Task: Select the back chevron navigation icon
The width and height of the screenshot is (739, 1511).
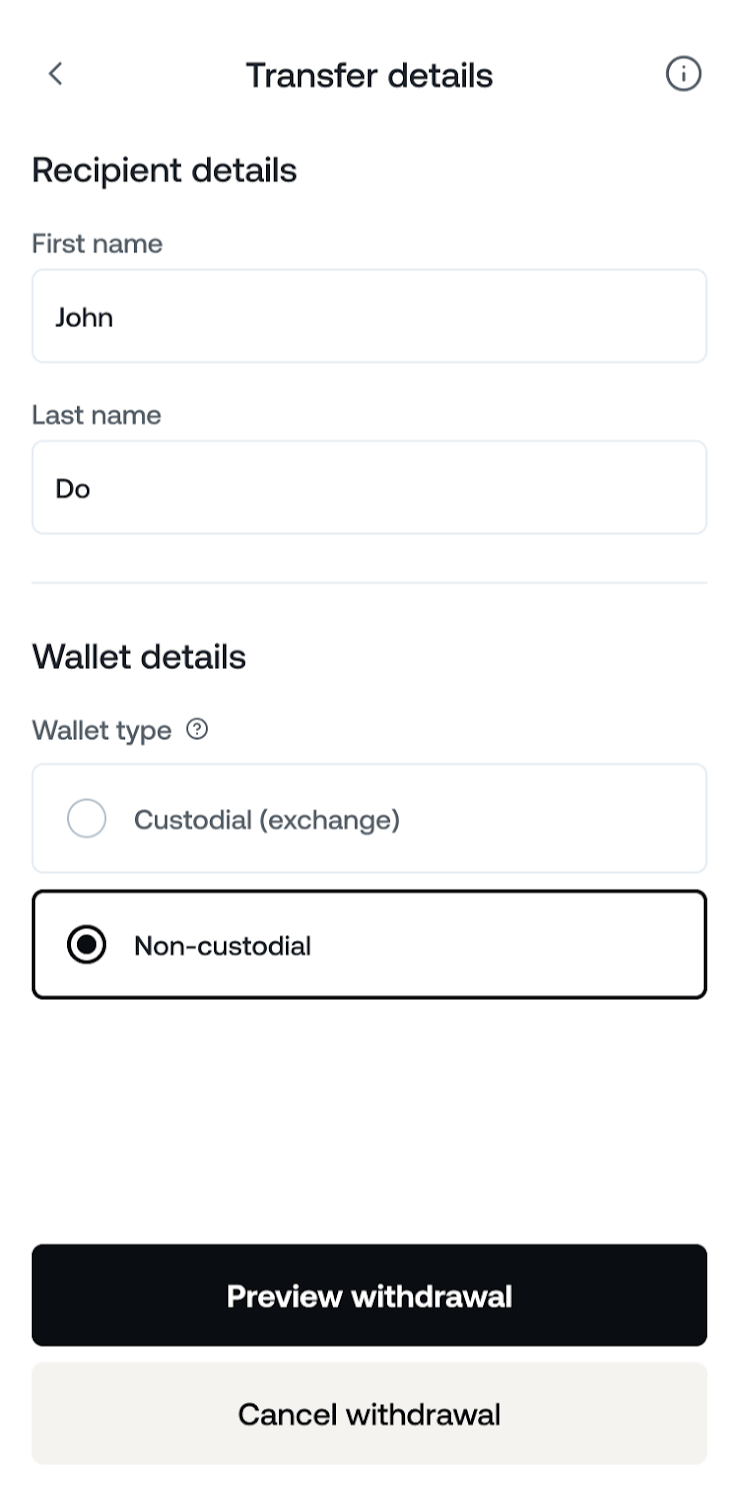Action: coord(56,74)
